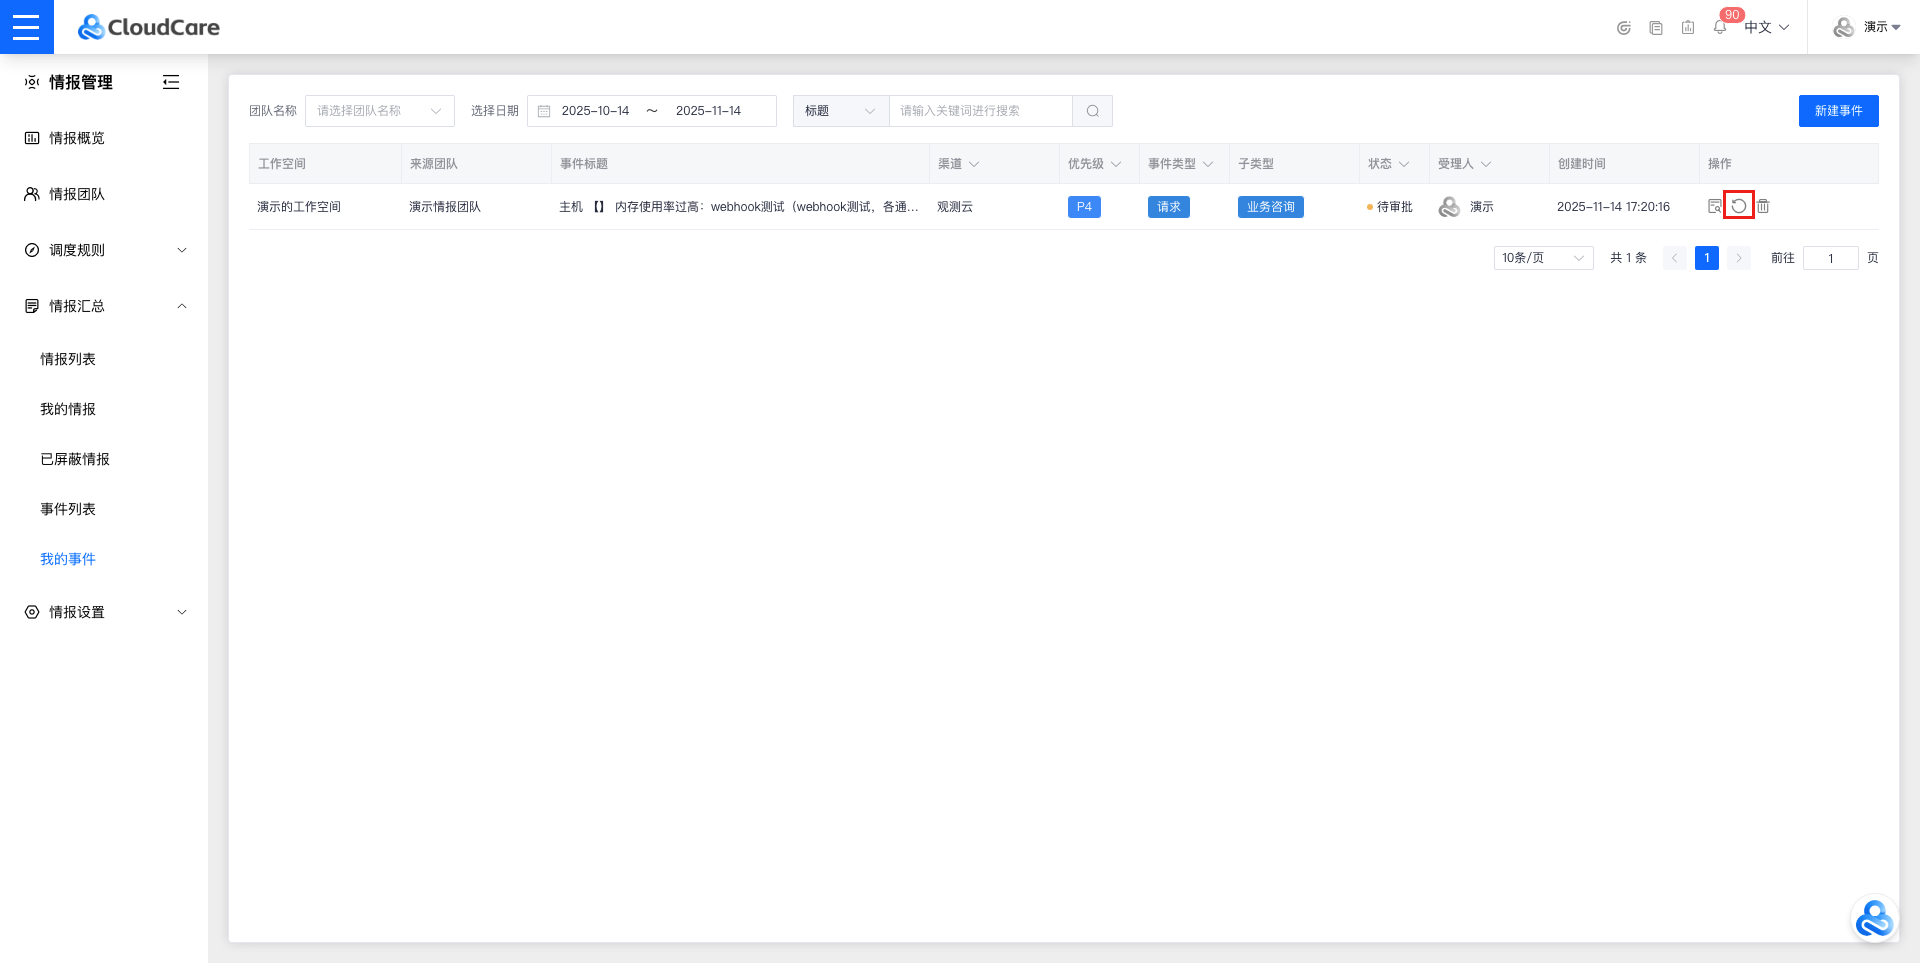Click the clipboard chart icon in the header
Screen dimensions: 1920x963
pyautogui.click(x=1688, y=28)
